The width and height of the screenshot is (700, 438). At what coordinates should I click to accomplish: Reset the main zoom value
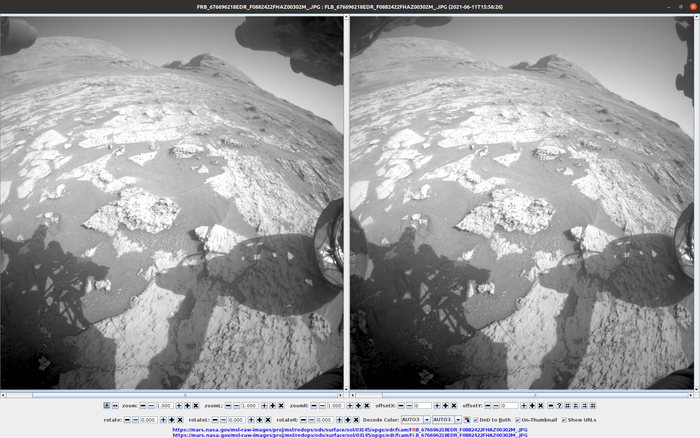(196, 406)
